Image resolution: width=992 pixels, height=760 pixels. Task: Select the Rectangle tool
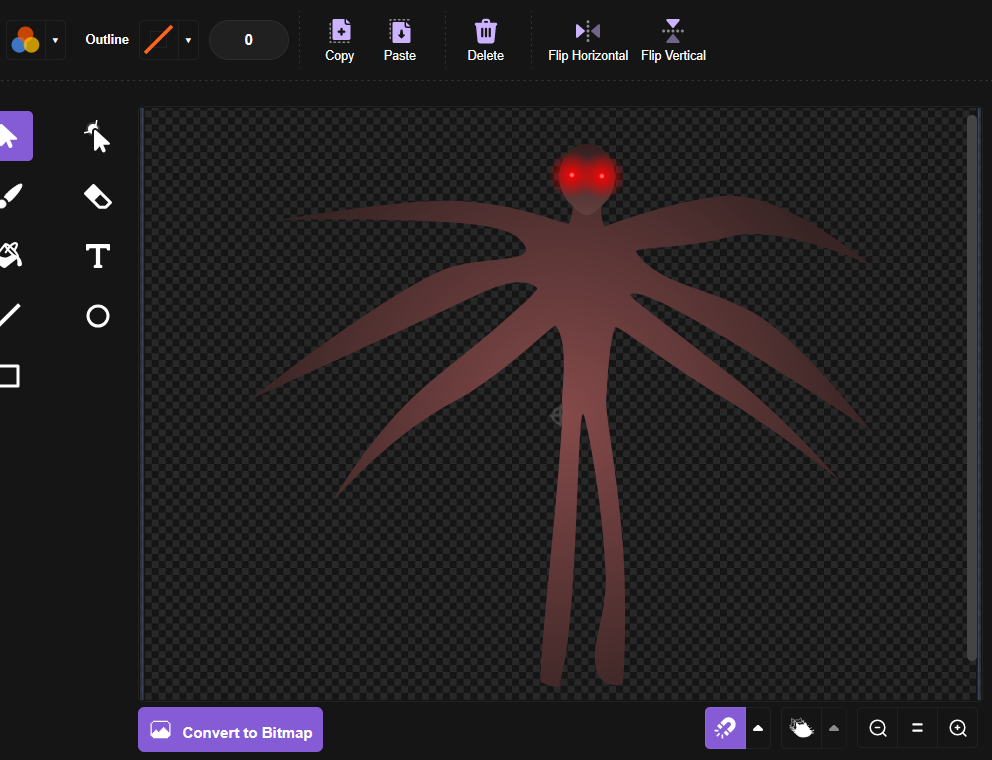coord(10,375)
